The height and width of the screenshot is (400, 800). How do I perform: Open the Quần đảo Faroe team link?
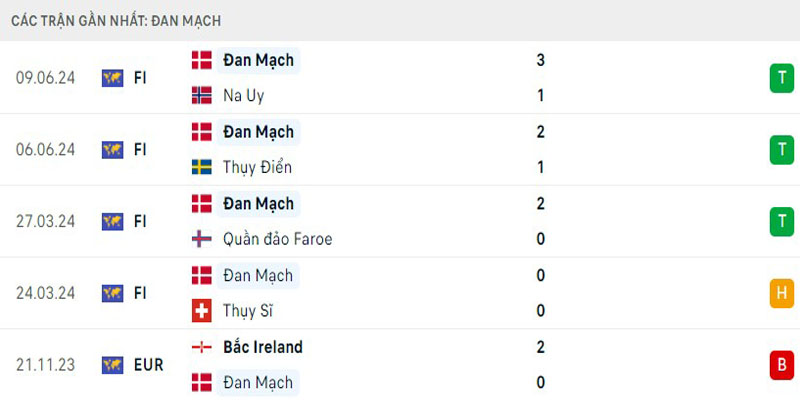278,239
